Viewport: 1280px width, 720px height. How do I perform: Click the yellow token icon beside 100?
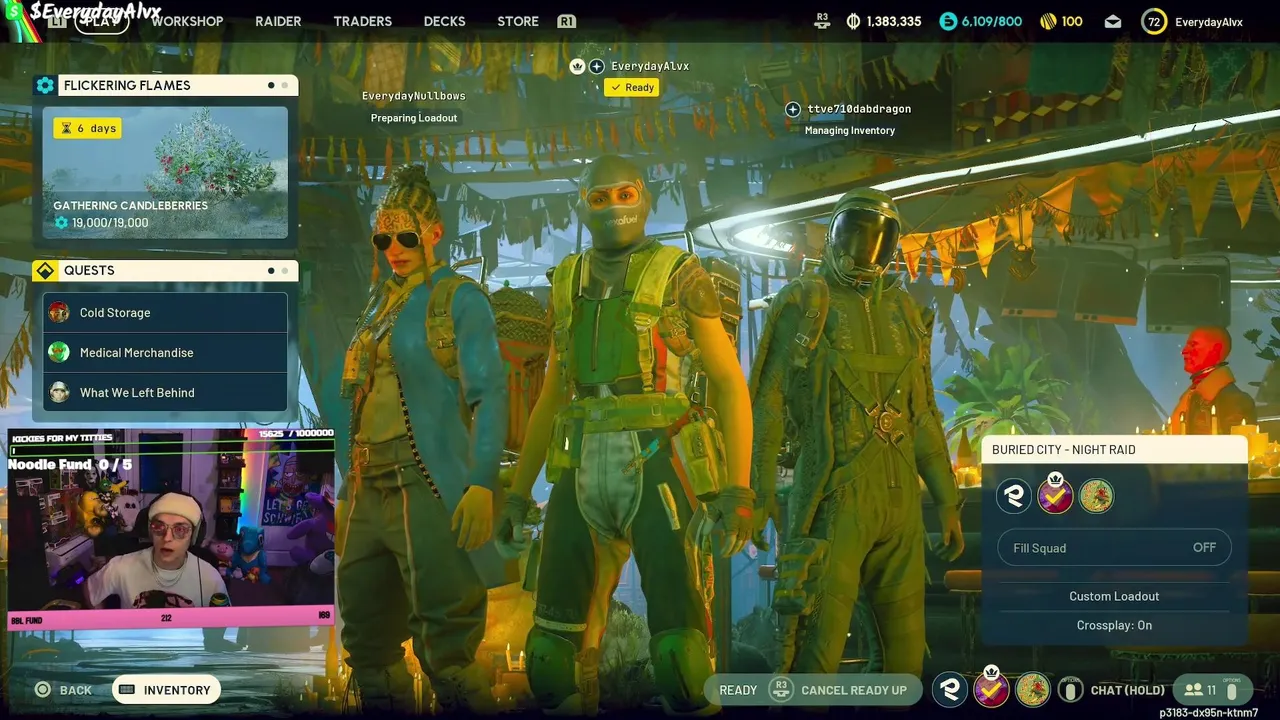[x=1048, y=21]
